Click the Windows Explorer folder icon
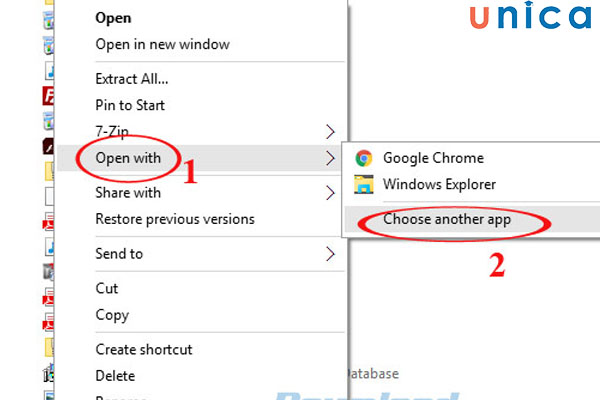The width and height of the screenshot is (600, 400). (x=364, y=184)
